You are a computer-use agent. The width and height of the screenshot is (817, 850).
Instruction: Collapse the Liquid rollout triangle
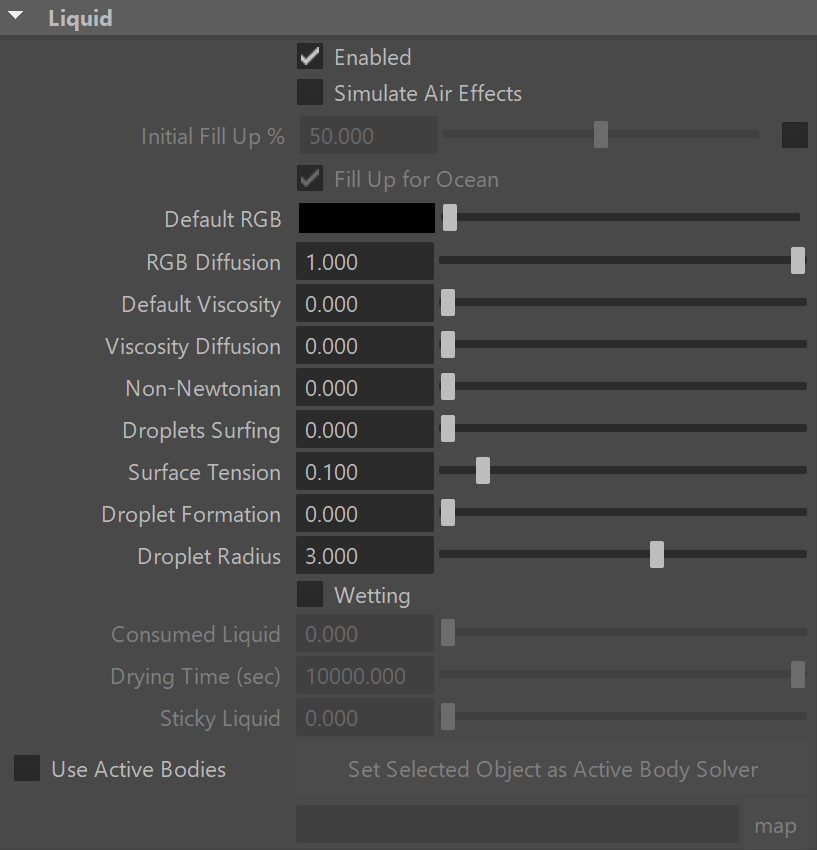15,16
